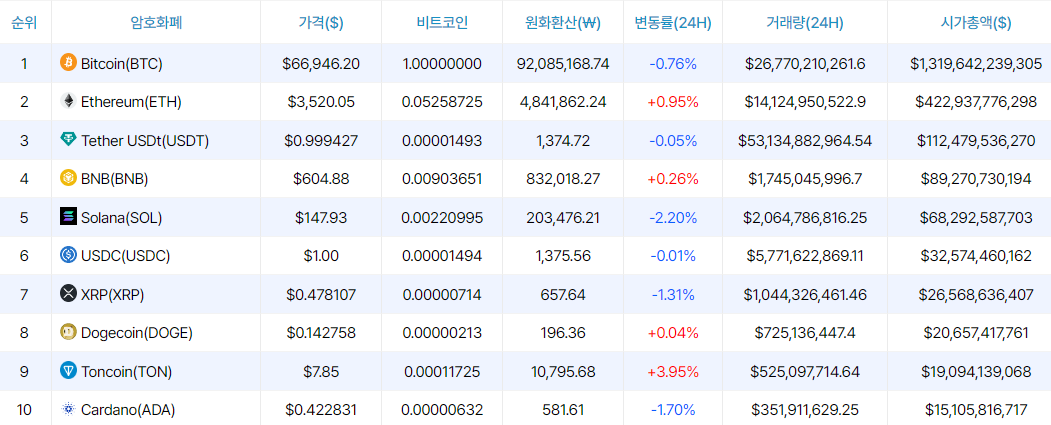Open the Tether USDt(USDT) name link
1051x425 pixels.
145,141
